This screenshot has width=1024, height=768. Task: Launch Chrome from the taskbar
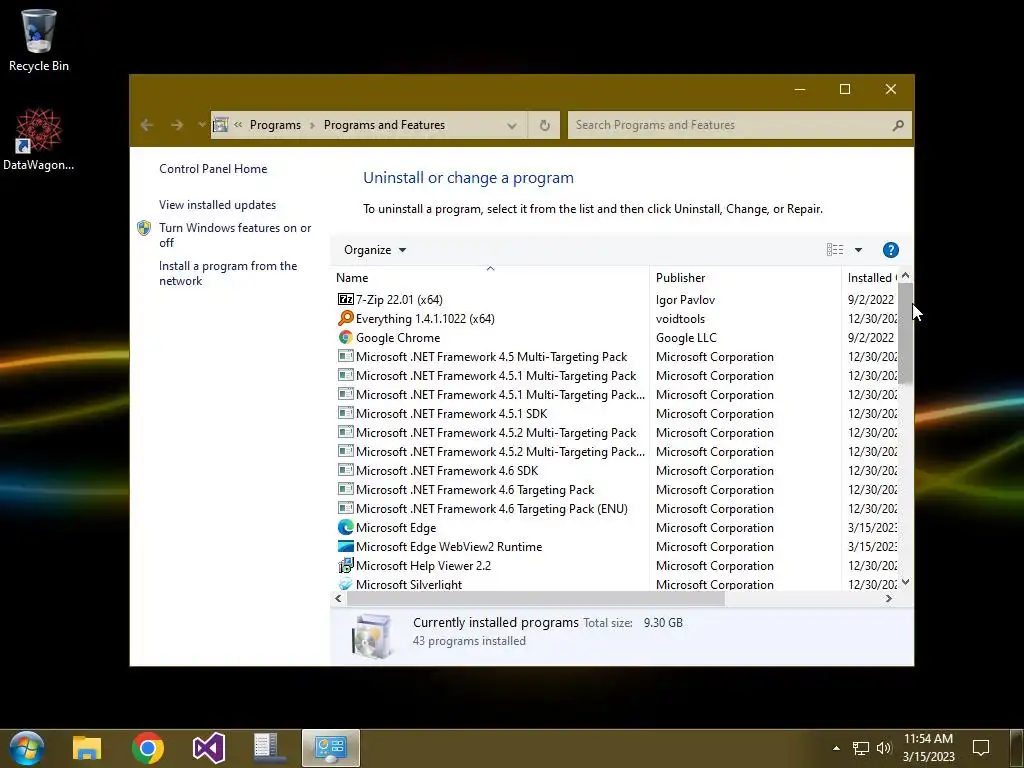click(x=148, y=748)
